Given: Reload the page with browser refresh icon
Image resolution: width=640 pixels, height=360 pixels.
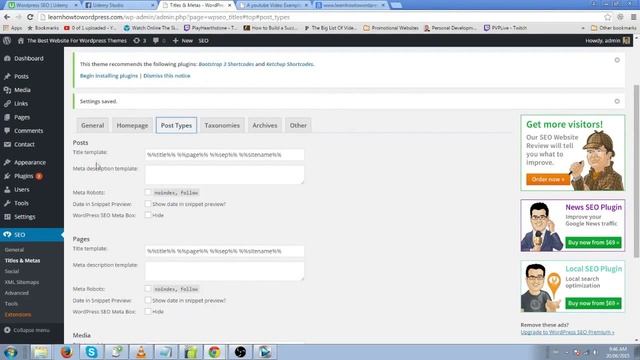Looking at the screenshot, I should (30, 17).
